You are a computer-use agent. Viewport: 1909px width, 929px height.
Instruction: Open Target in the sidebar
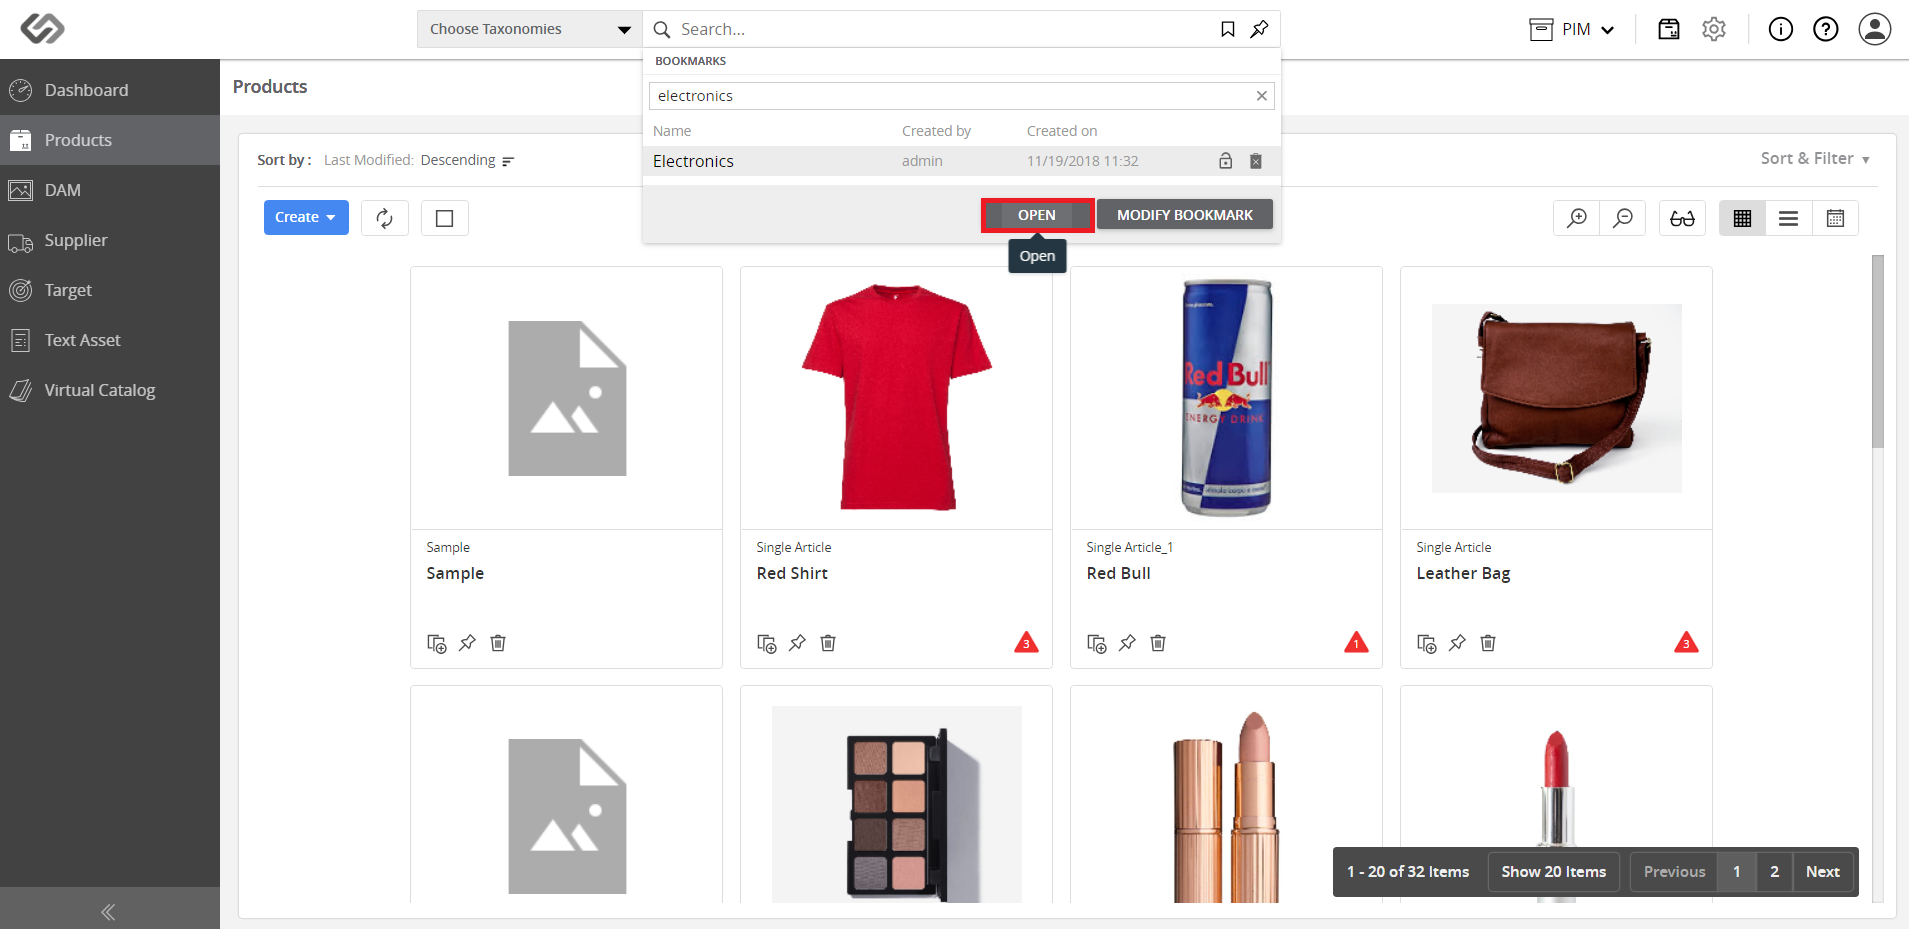(110, 290)
